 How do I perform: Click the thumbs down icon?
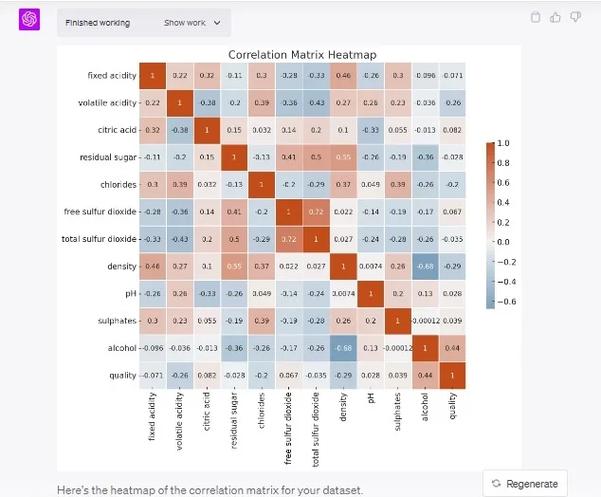pos(575,17)
